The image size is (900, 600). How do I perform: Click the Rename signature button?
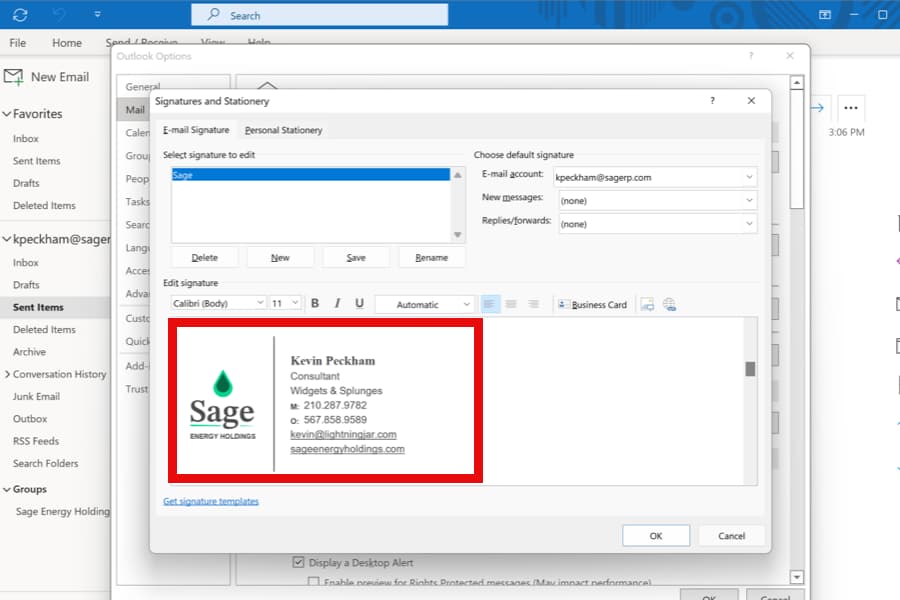pos(432,257)
